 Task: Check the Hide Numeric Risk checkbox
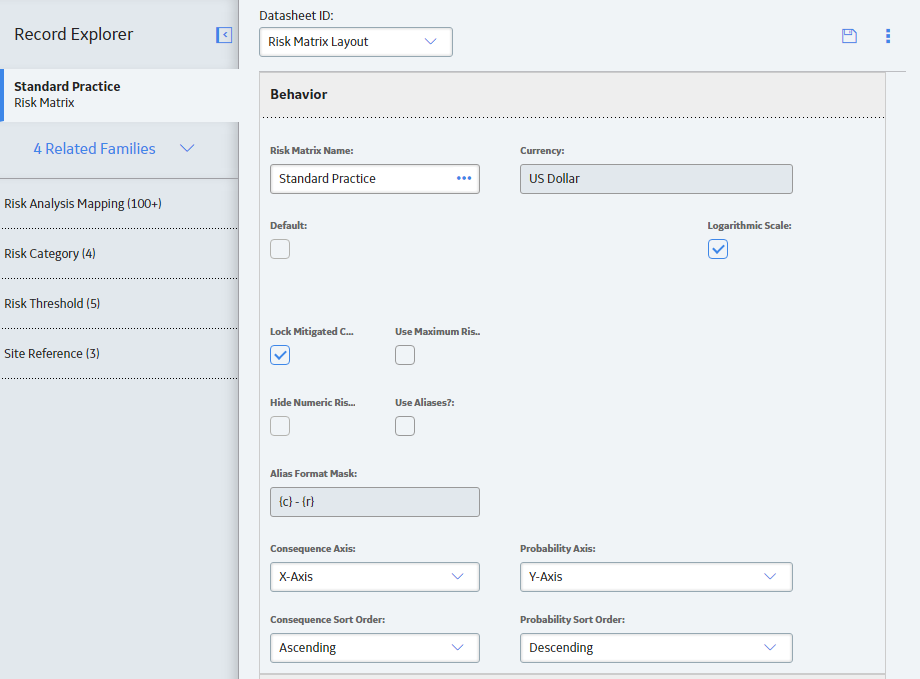click(x=280, y=426)
